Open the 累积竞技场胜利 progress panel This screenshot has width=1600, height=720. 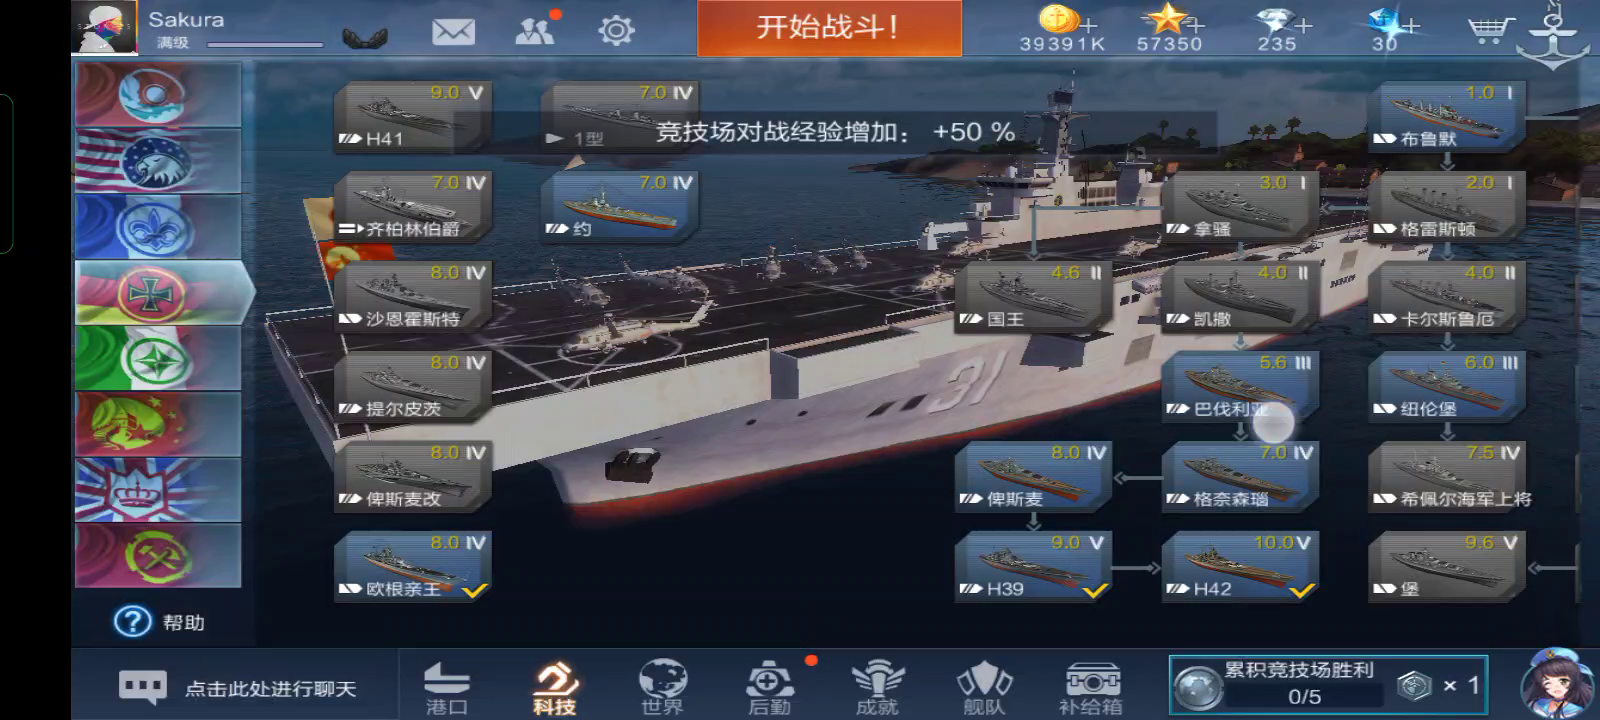click(x=1329, y=684)
